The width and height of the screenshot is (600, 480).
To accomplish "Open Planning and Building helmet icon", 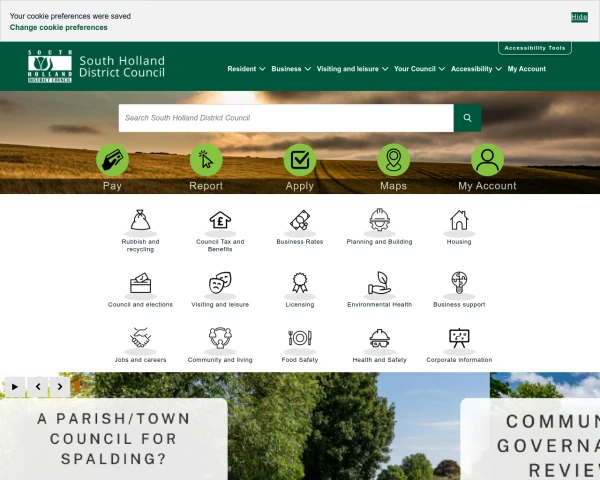I will (379, 220).
